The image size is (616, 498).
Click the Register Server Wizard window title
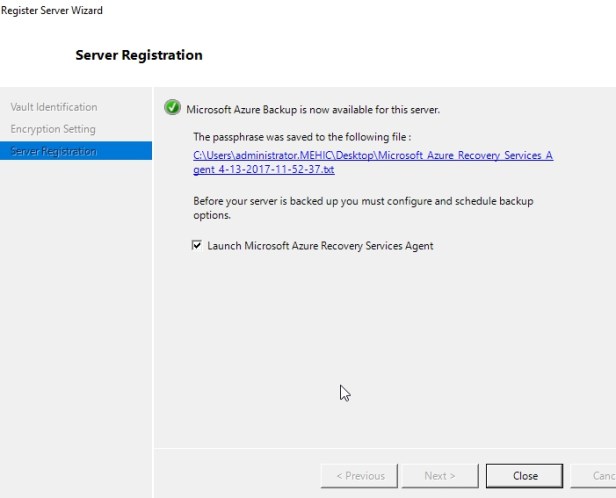tap(51, 10)
